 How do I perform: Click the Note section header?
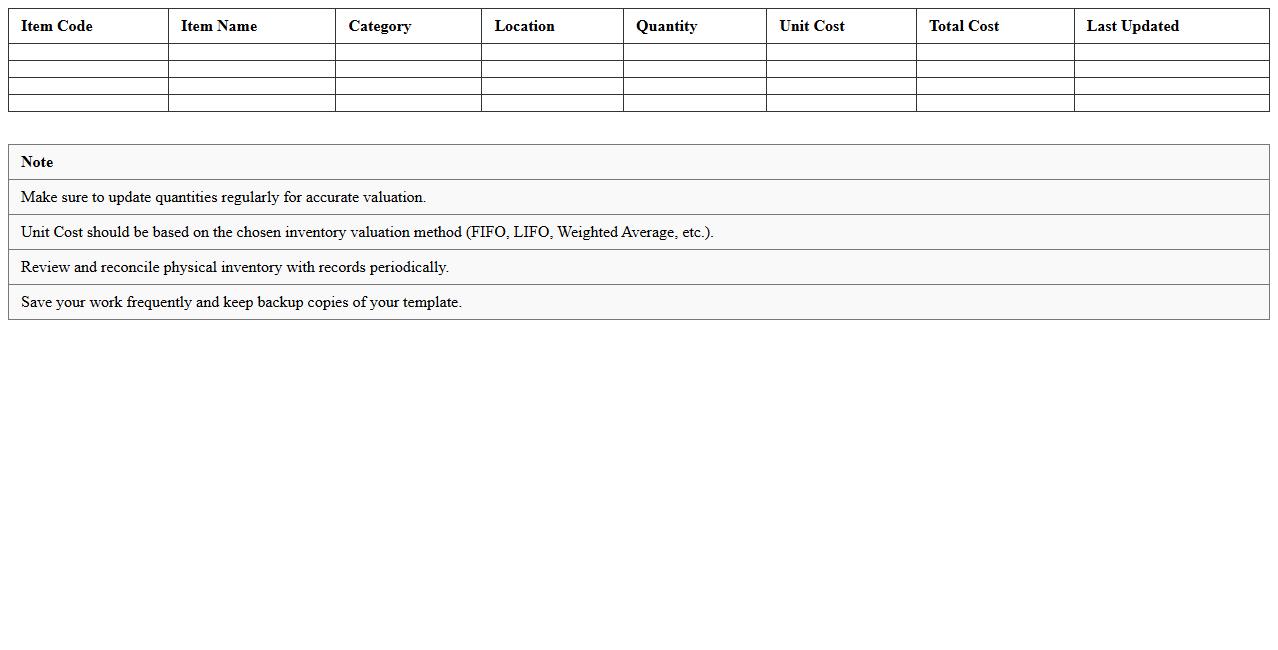37,161
